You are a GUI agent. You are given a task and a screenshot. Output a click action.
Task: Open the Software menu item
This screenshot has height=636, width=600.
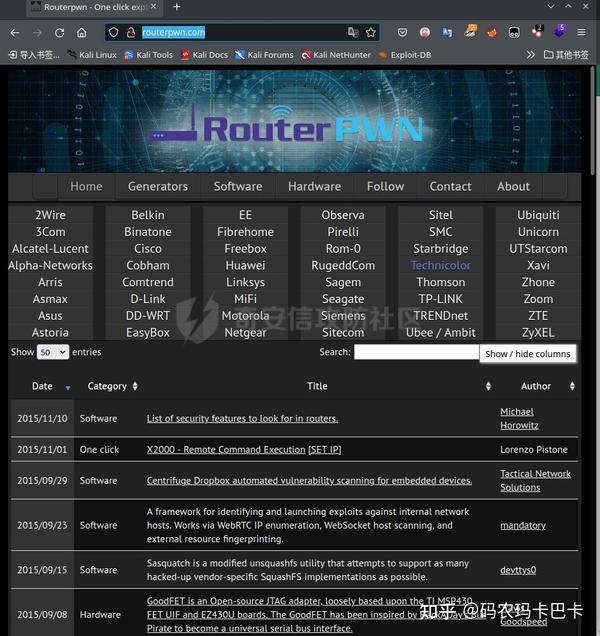(x=238, y=186)
